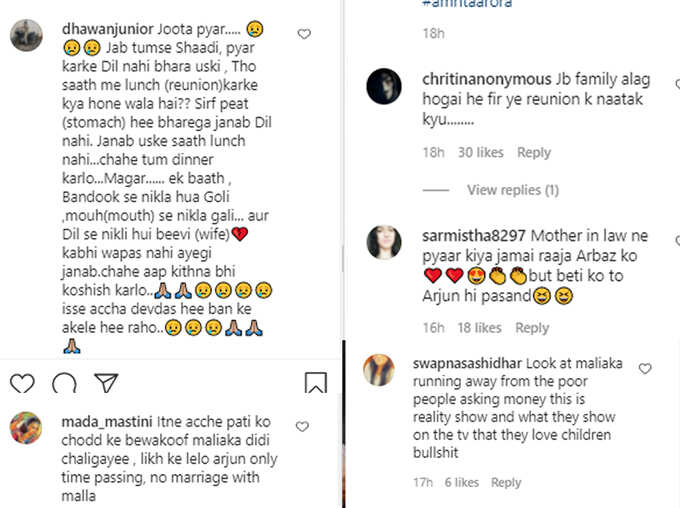Screen dimensions: 680x508
Task: Open dhawanjunior's profile from the username
Action: 108,29
